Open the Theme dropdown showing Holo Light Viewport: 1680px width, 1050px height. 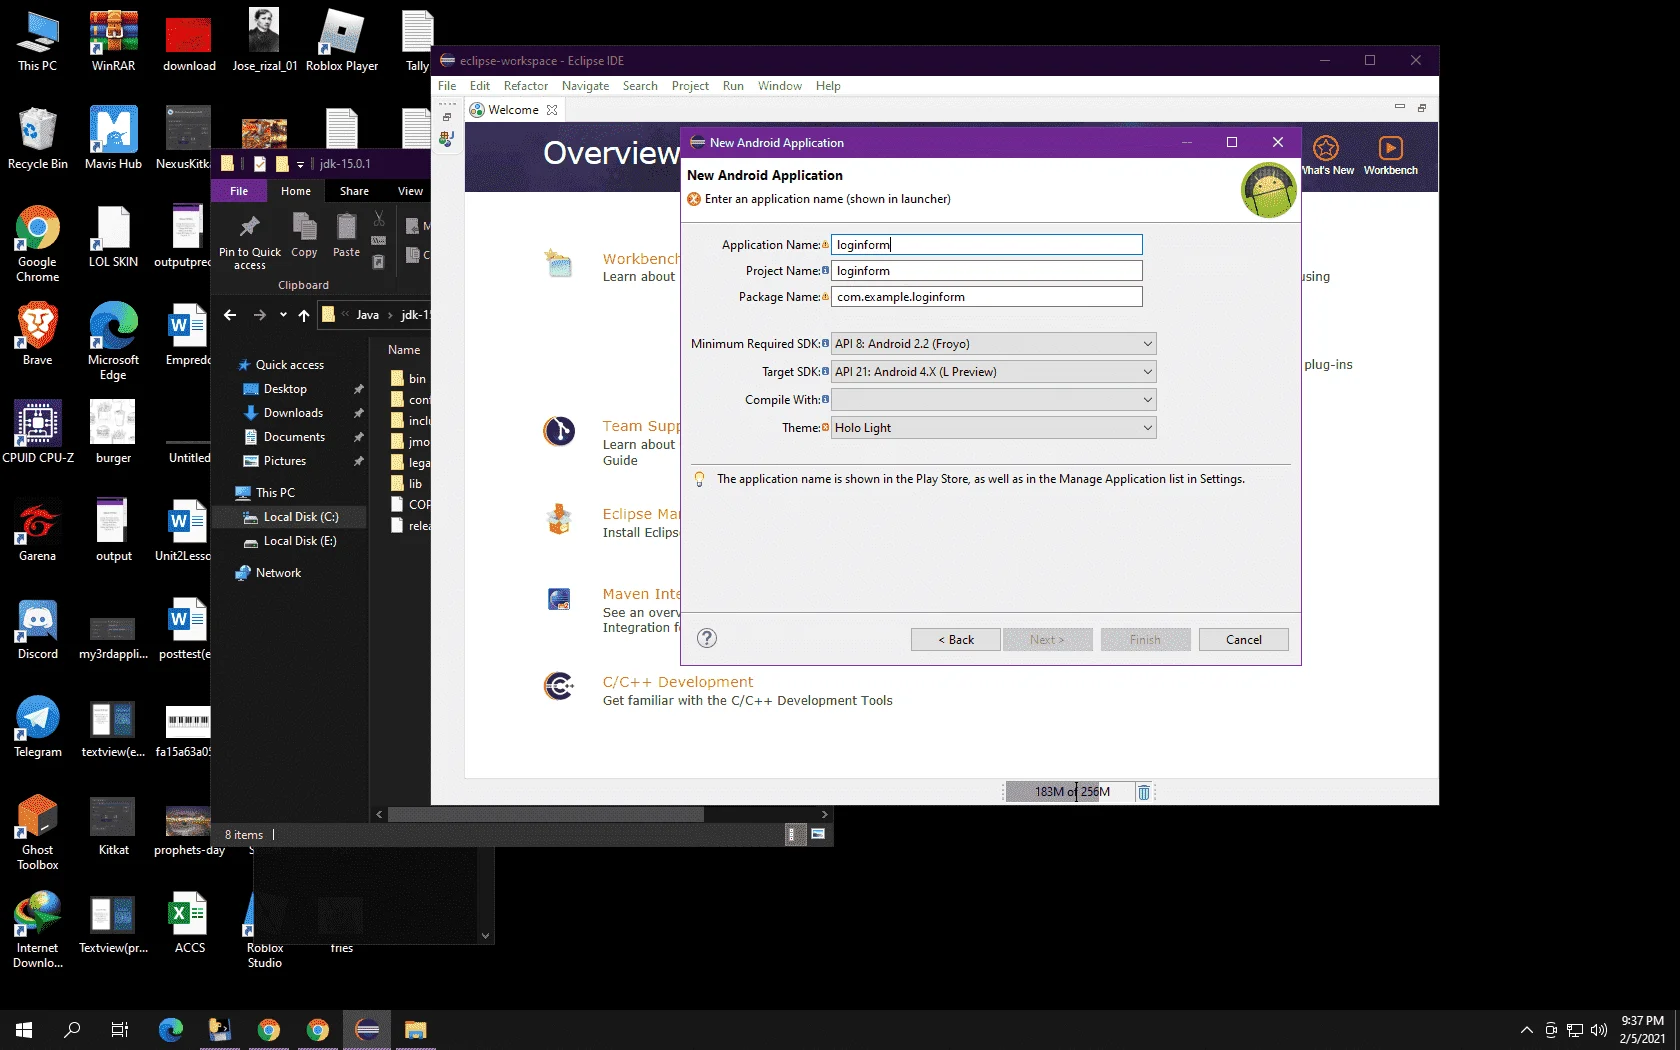(x=994, y=427)
